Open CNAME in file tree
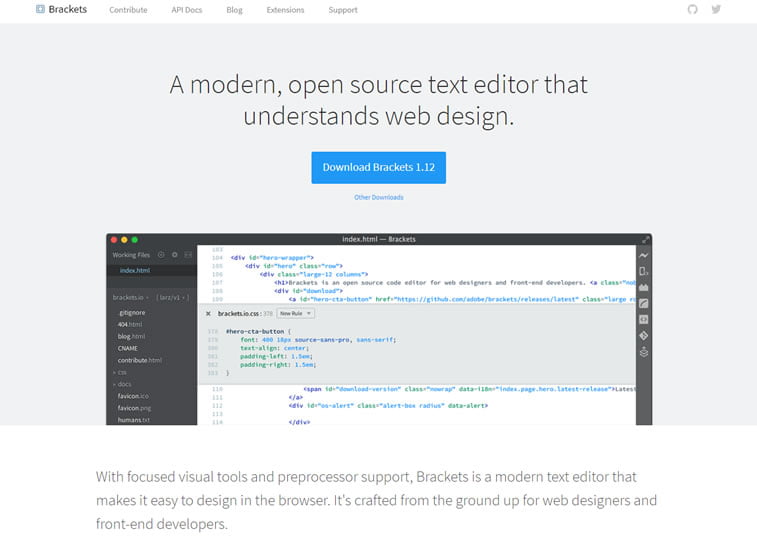757x546 pixels. pyautogui.click(x=127, y=348)
